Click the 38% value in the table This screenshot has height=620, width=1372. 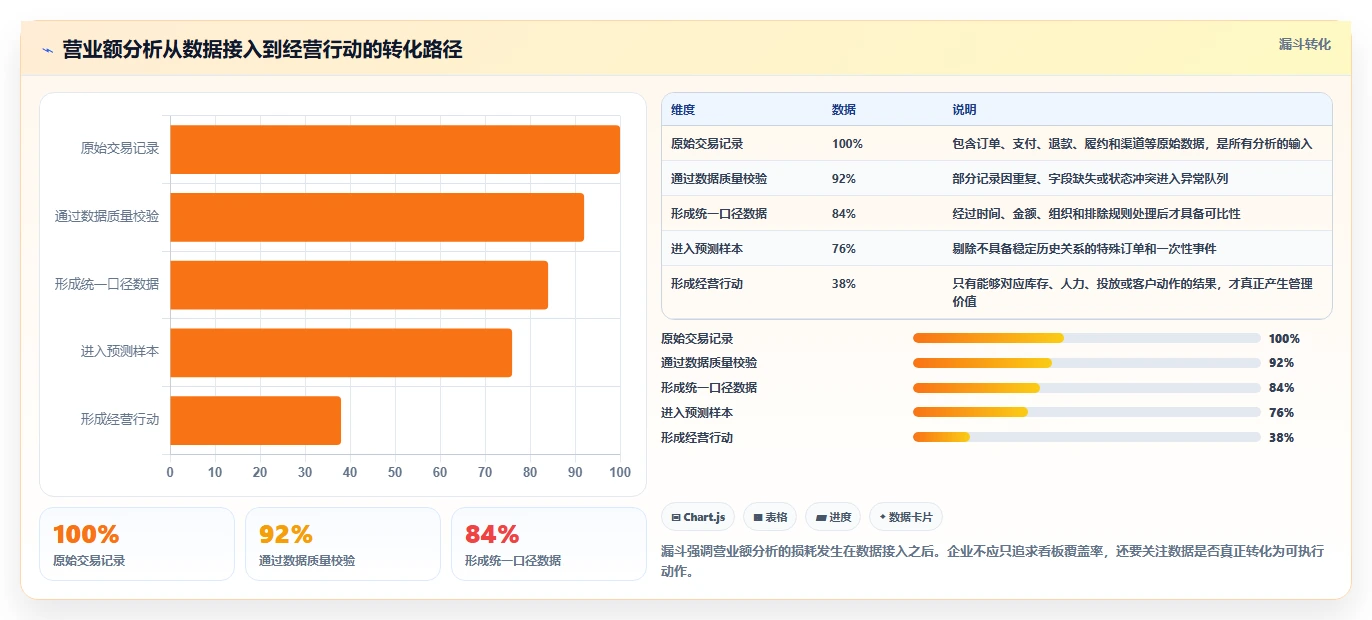tap(844, 284)
